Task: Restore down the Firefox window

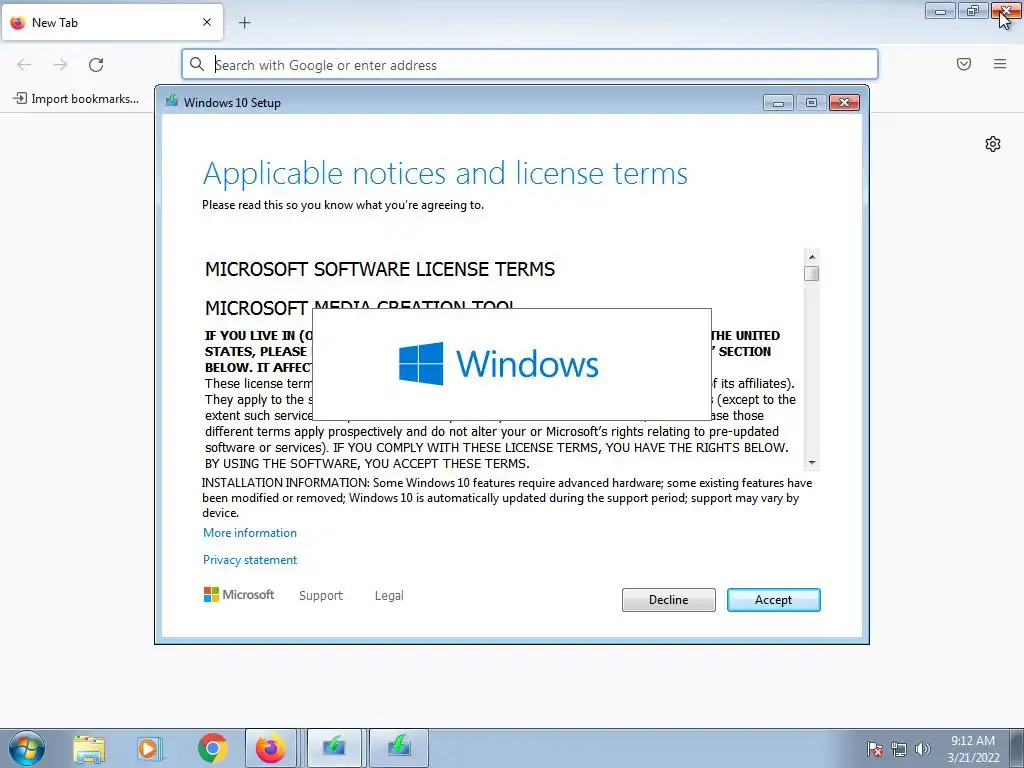Action: coord(973,10)
